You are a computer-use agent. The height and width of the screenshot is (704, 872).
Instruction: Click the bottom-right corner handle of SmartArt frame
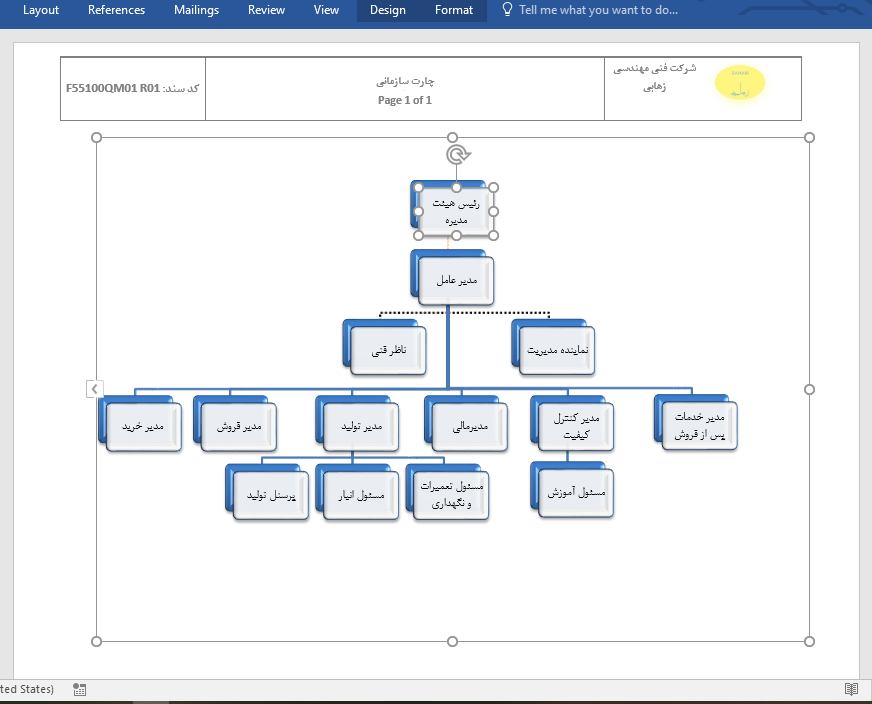(x=809, y=641)
